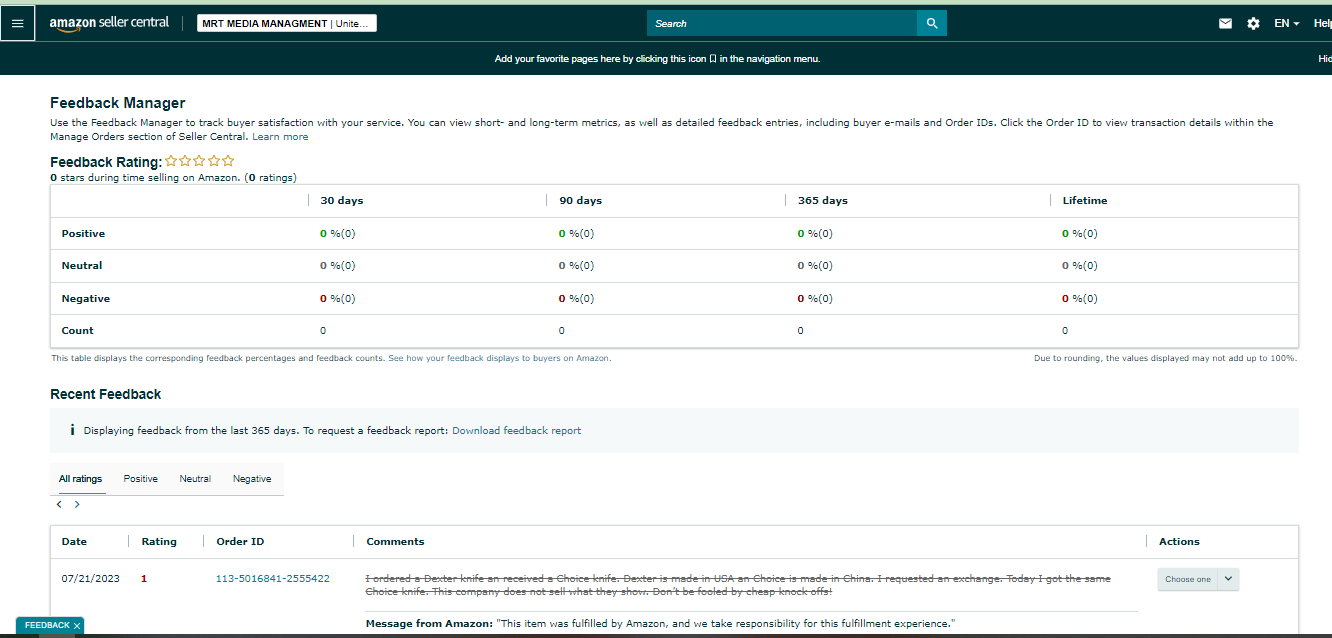Open the settings gear icon
The image size is (1332, 638).
coord(1253,23)
